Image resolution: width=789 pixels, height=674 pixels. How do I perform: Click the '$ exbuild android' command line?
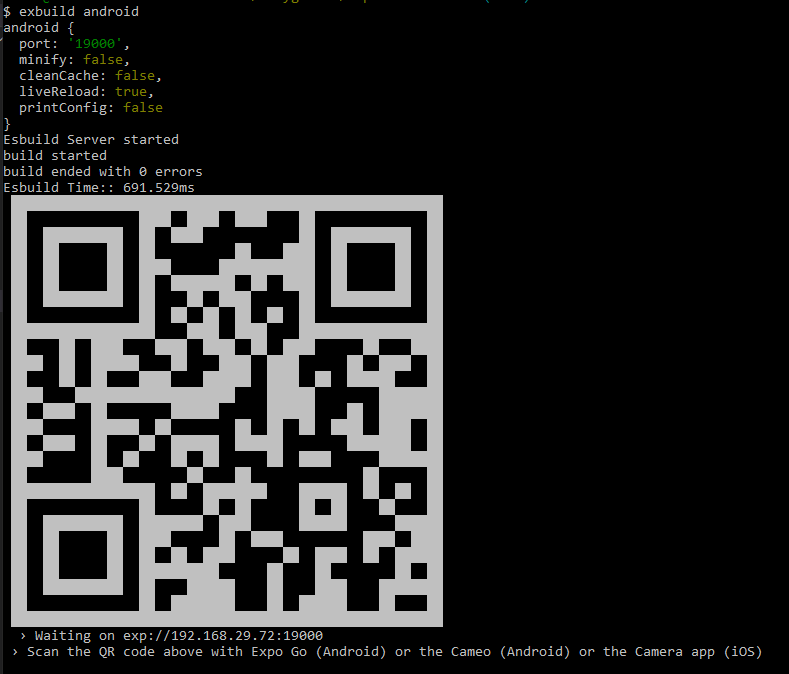tap(71, 12)
